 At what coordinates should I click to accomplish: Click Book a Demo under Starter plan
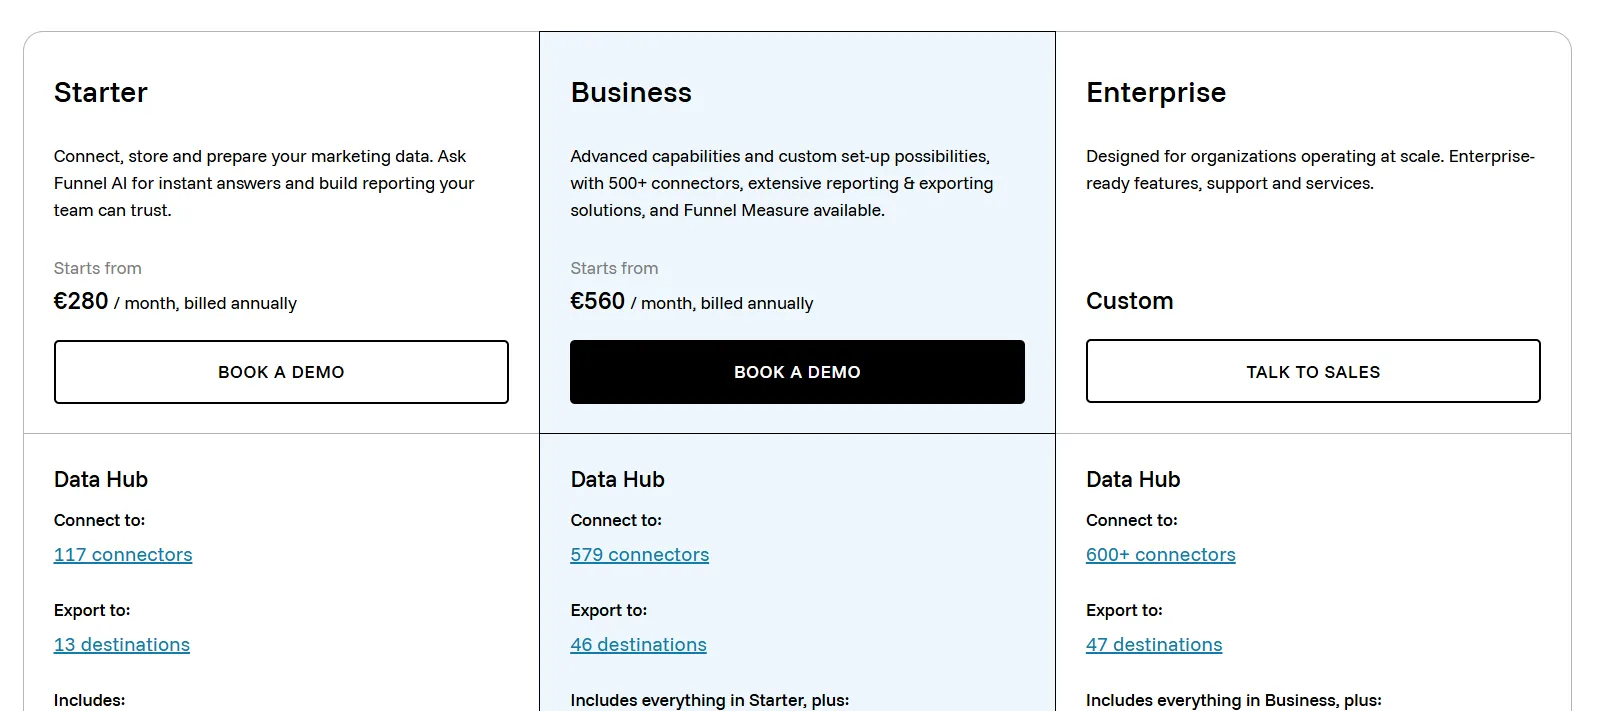pos(281,372)
